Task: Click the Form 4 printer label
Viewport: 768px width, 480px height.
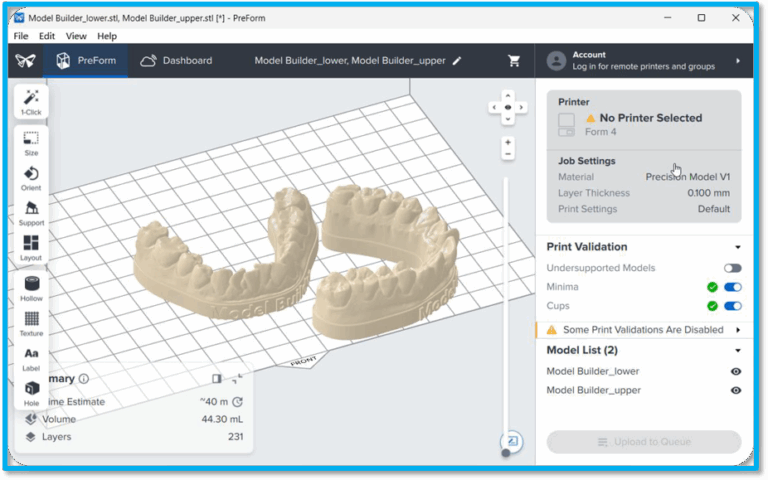Action: pos(600,132)
